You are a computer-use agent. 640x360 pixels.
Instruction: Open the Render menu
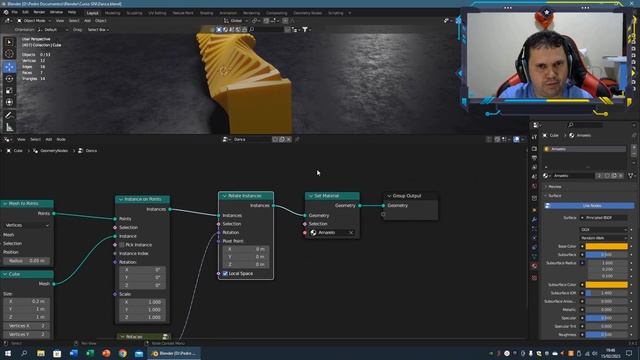39,13
